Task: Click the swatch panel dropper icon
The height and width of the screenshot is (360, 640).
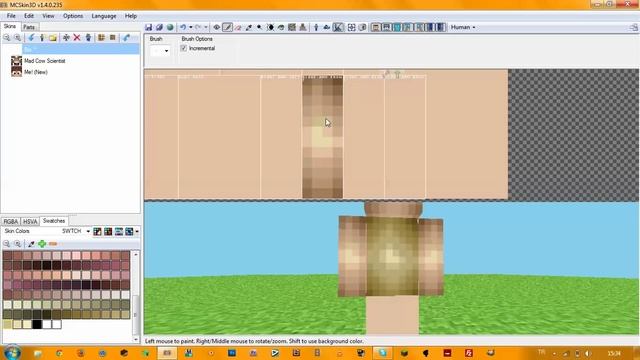Action: (x=31, y=244)
